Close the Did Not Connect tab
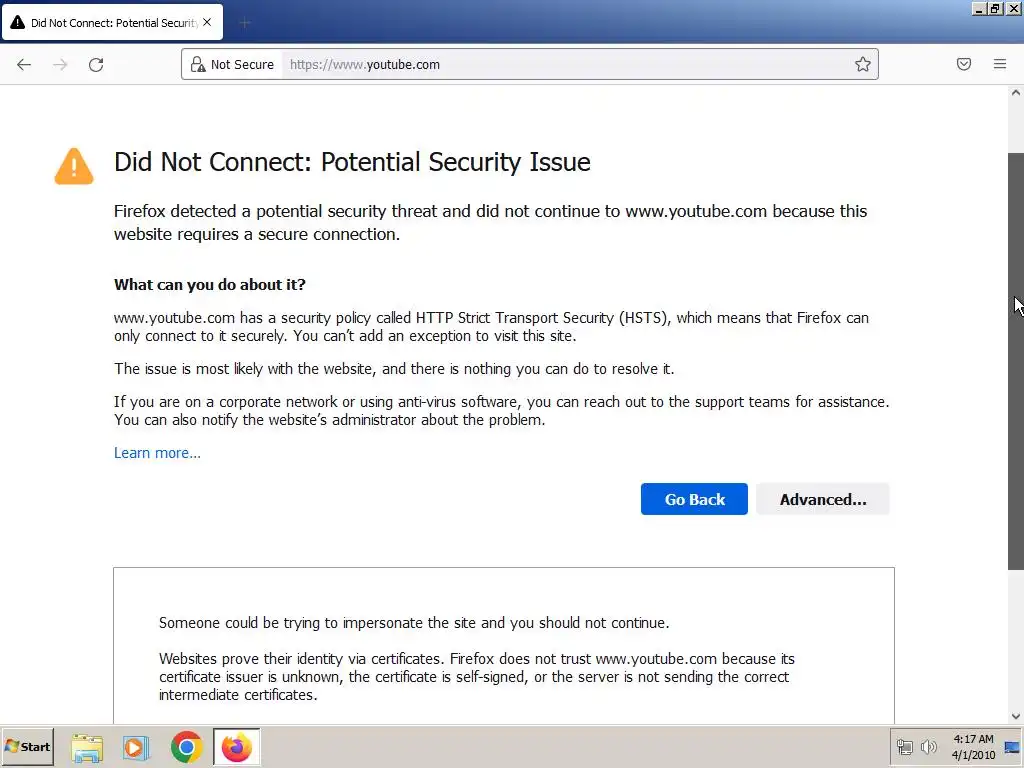 tap(207, 22)
